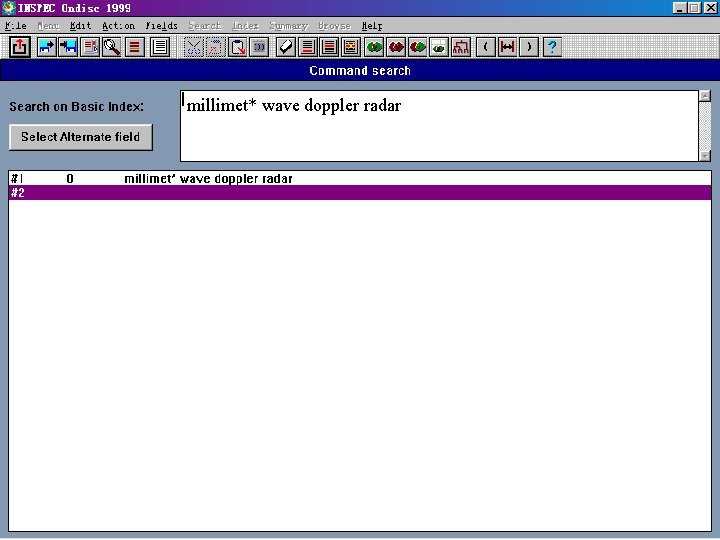The image size is (720, 540).
Task: Click the lines icon with middle red bars
Action: [x=329, y=47]
